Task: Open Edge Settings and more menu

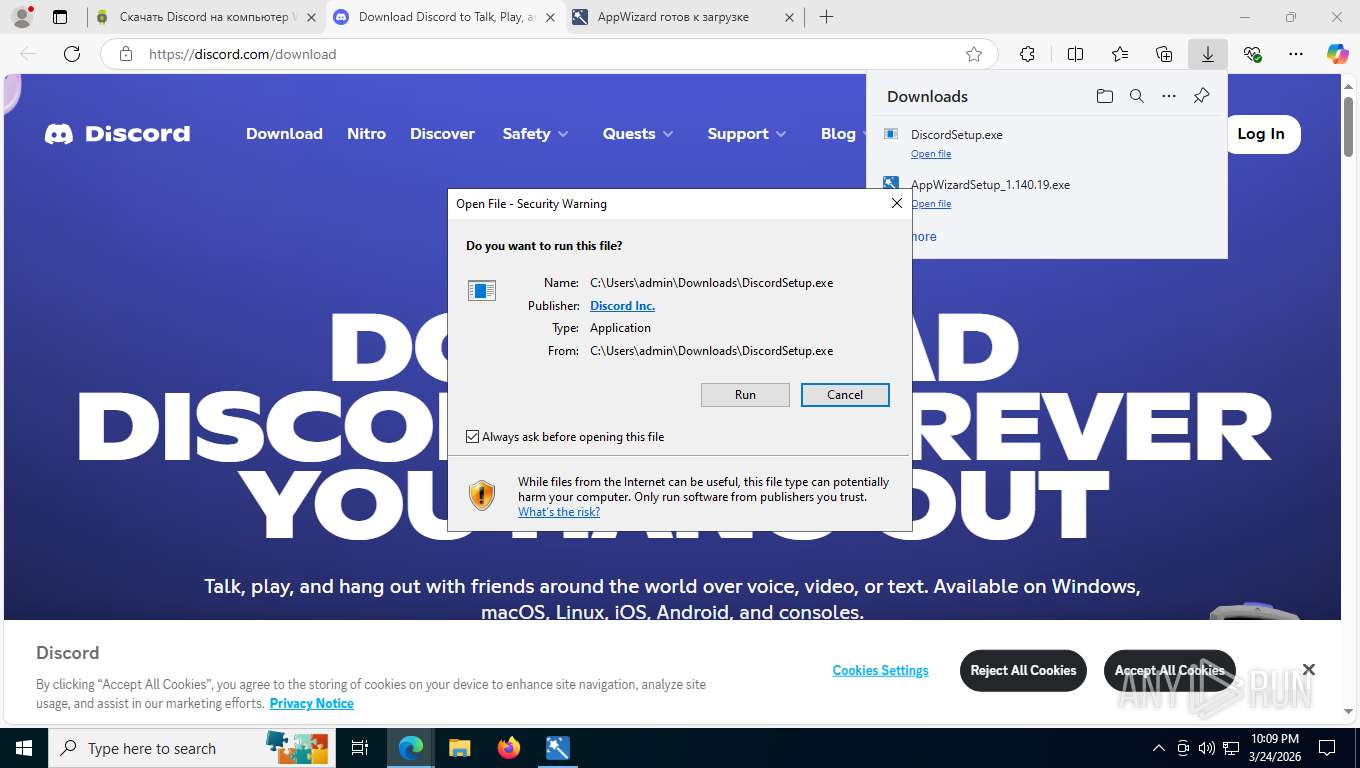Action: pyautogui.click(x=1296, y=54)
